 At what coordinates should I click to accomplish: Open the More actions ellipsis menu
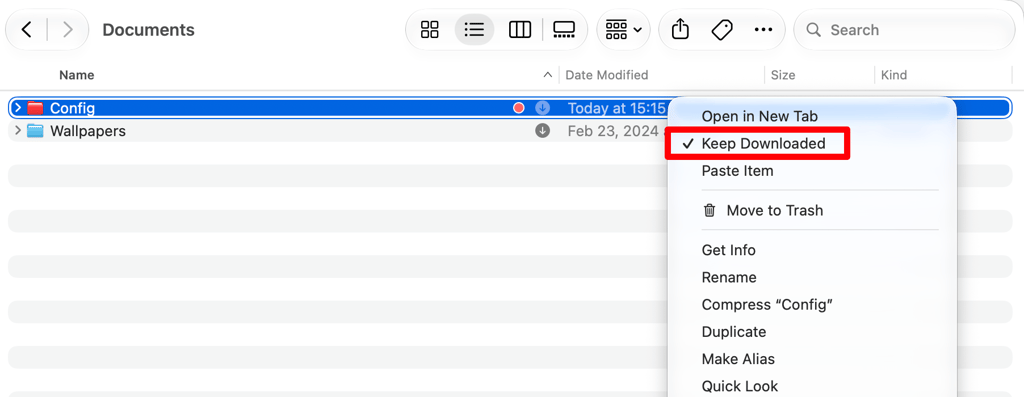763,29
